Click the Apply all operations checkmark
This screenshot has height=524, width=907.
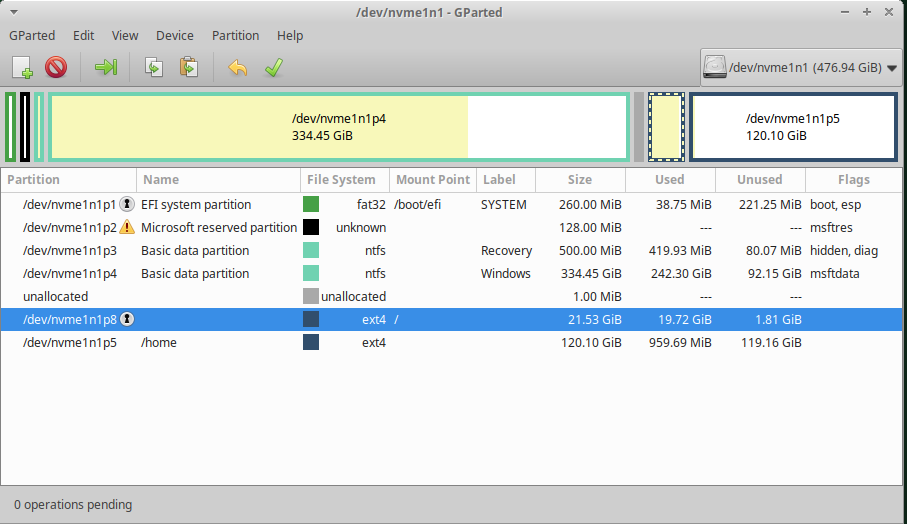(x=271, y=67)
